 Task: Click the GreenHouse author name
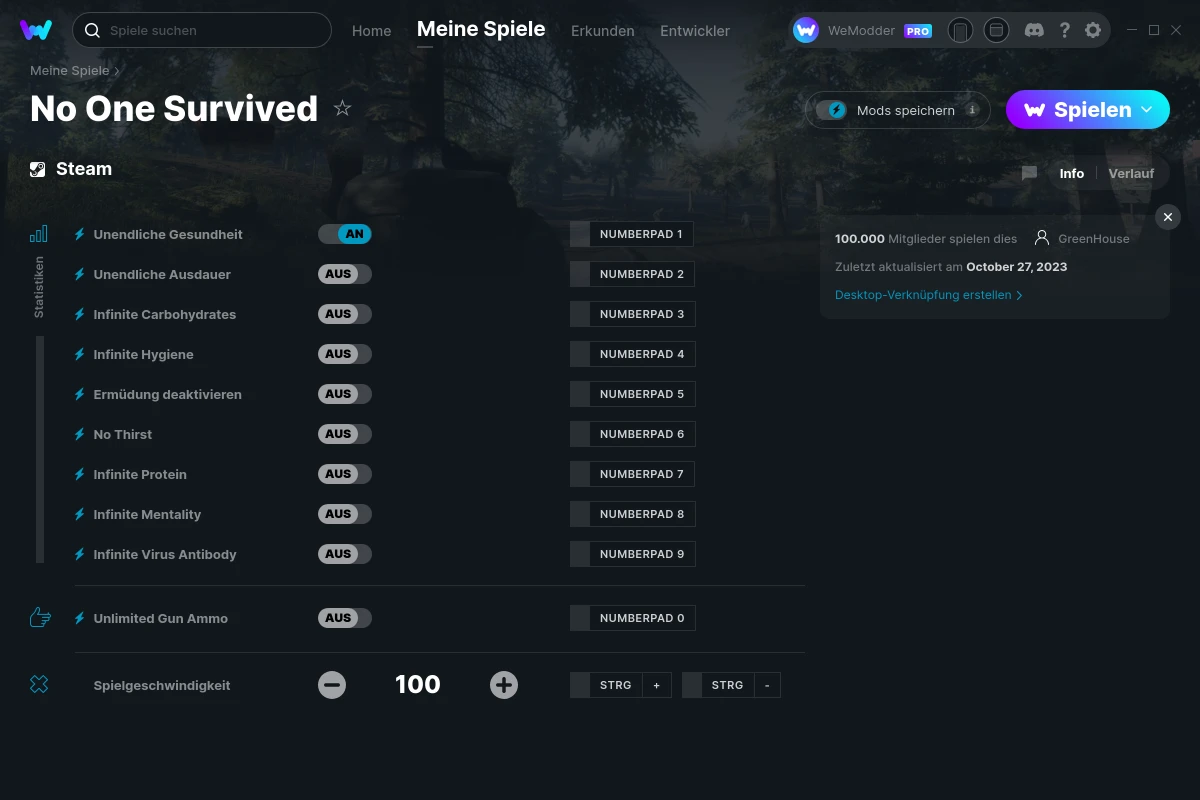pyautogui.click(x=1094, y=239)
